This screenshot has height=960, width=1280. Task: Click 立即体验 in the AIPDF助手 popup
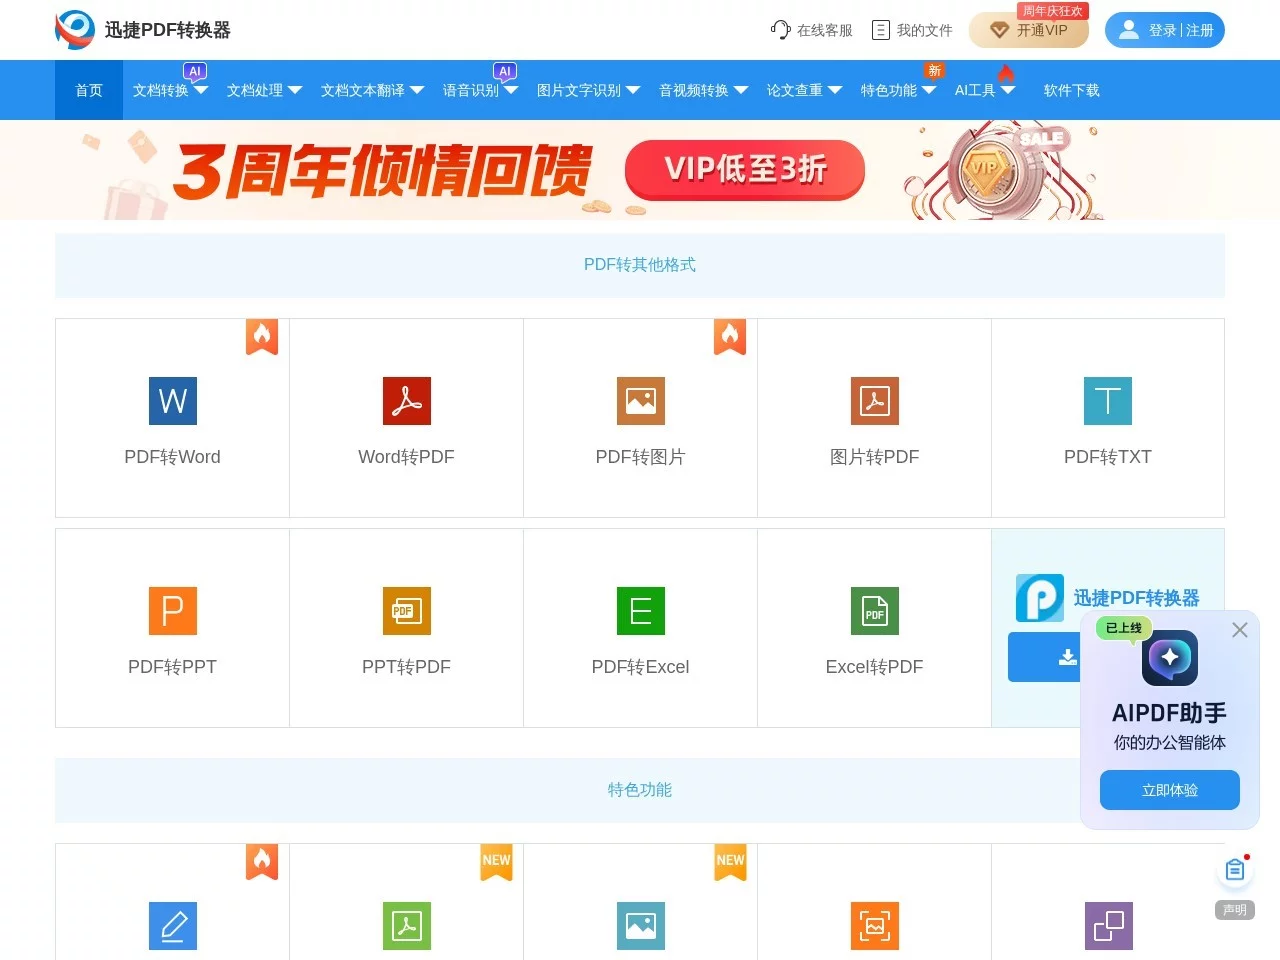tap(1169, 789)
